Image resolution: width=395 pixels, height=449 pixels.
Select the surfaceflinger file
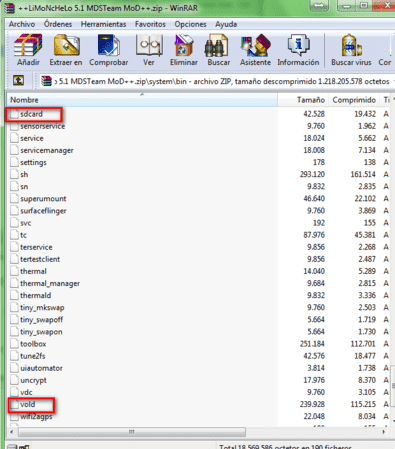click(43, 211)
